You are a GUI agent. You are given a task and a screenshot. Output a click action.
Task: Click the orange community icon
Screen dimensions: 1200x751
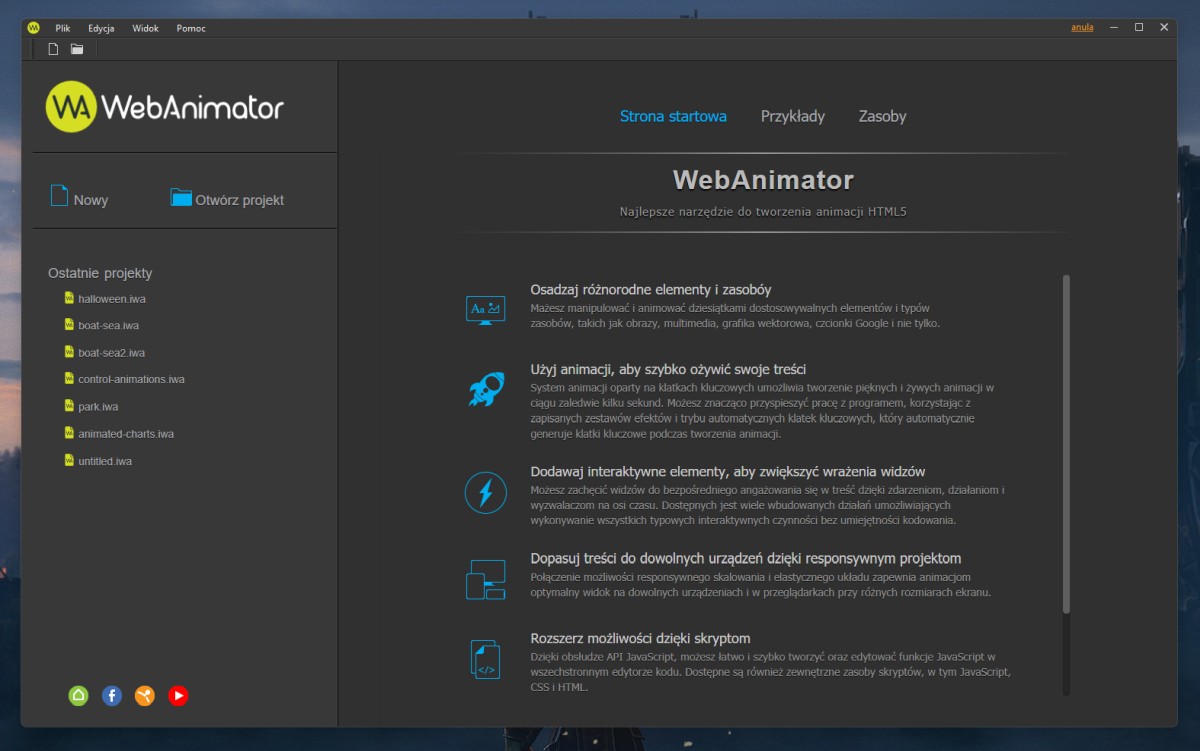tap(145, 695)
